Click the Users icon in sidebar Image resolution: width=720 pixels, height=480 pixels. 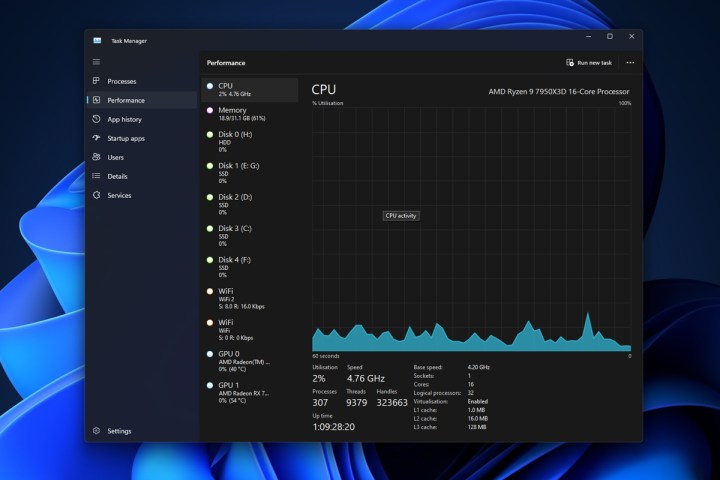(x=96, y=157)
